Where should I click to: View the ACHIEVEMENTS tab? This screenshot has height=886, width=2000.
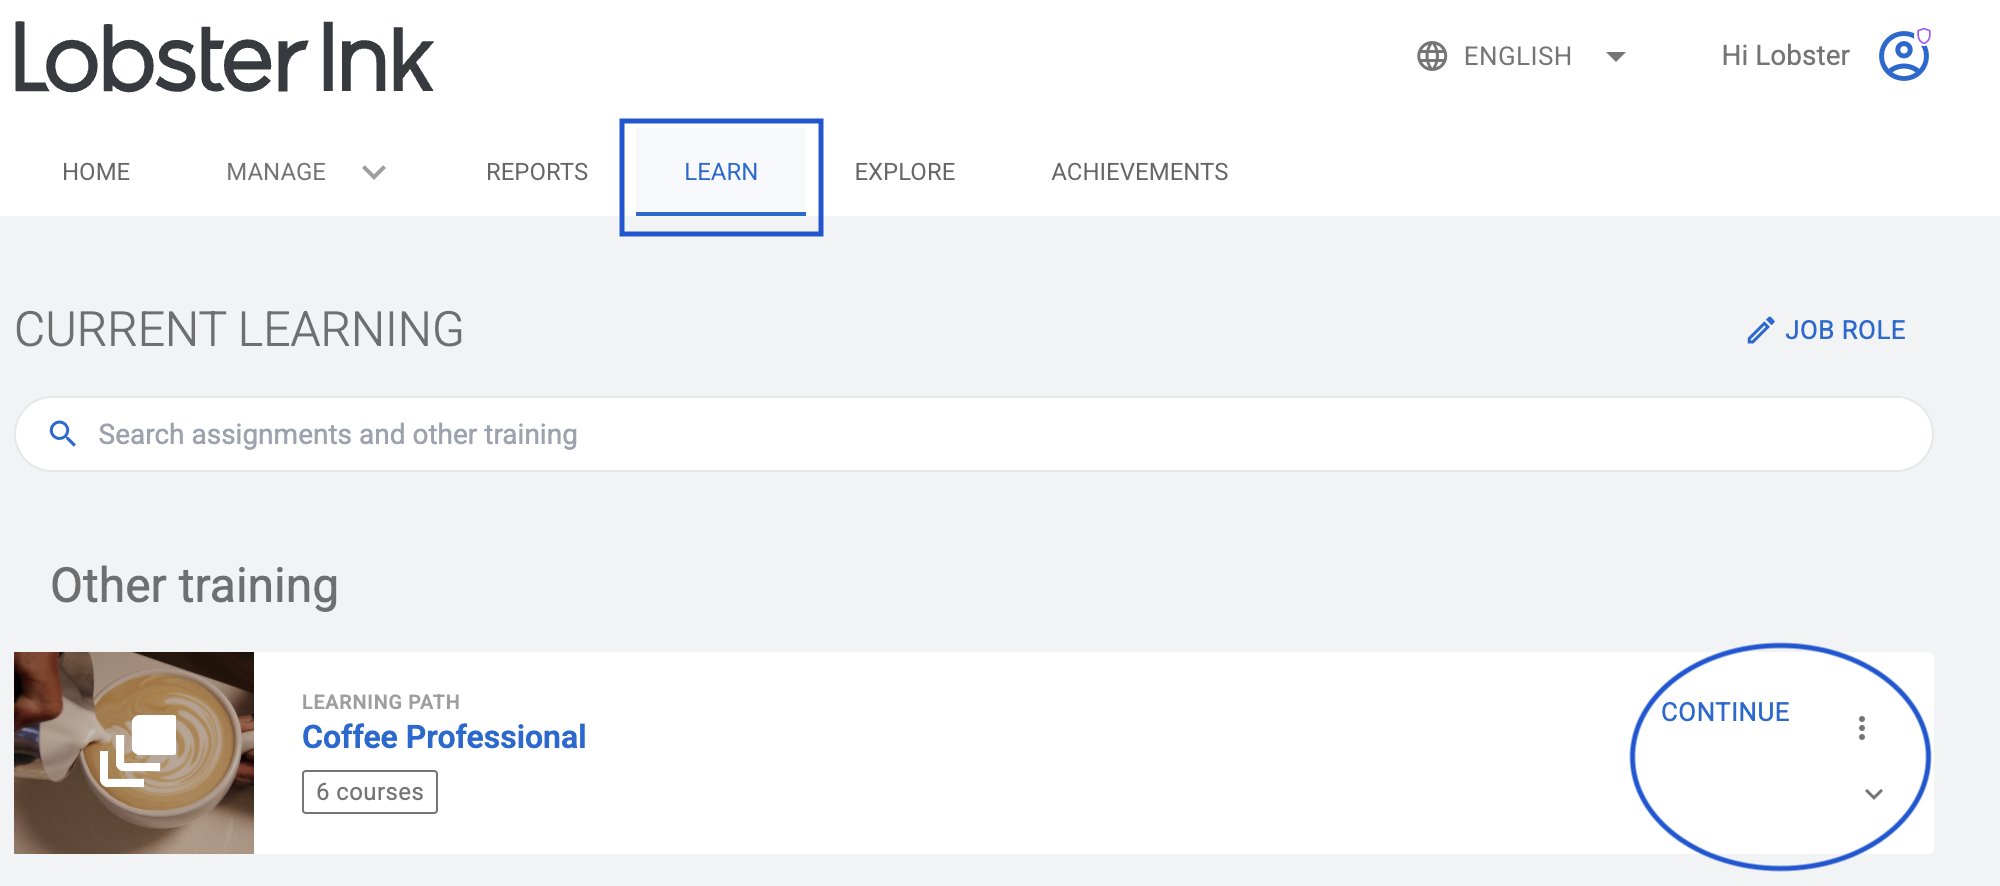pyautogui.click(x=1140, y=172)
